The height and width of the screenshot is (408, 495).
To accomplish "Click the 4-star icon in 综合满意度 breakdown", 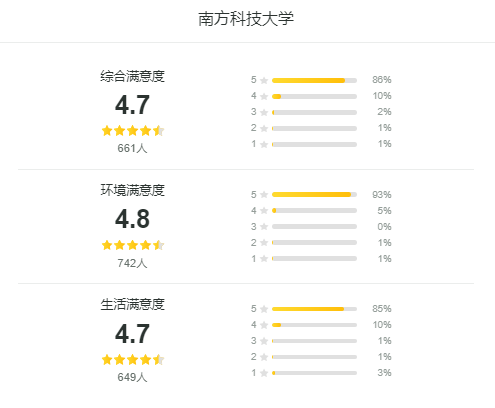I will coord(264,96).
